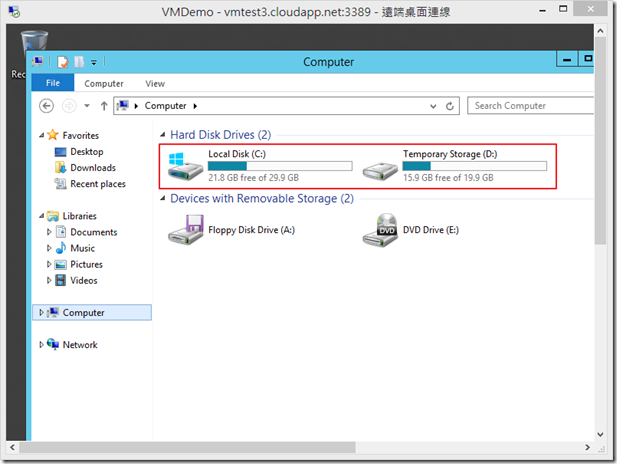Click the computer icon in the address bar
The width and height of the screenshot is (617, 464).
(123, 105)
